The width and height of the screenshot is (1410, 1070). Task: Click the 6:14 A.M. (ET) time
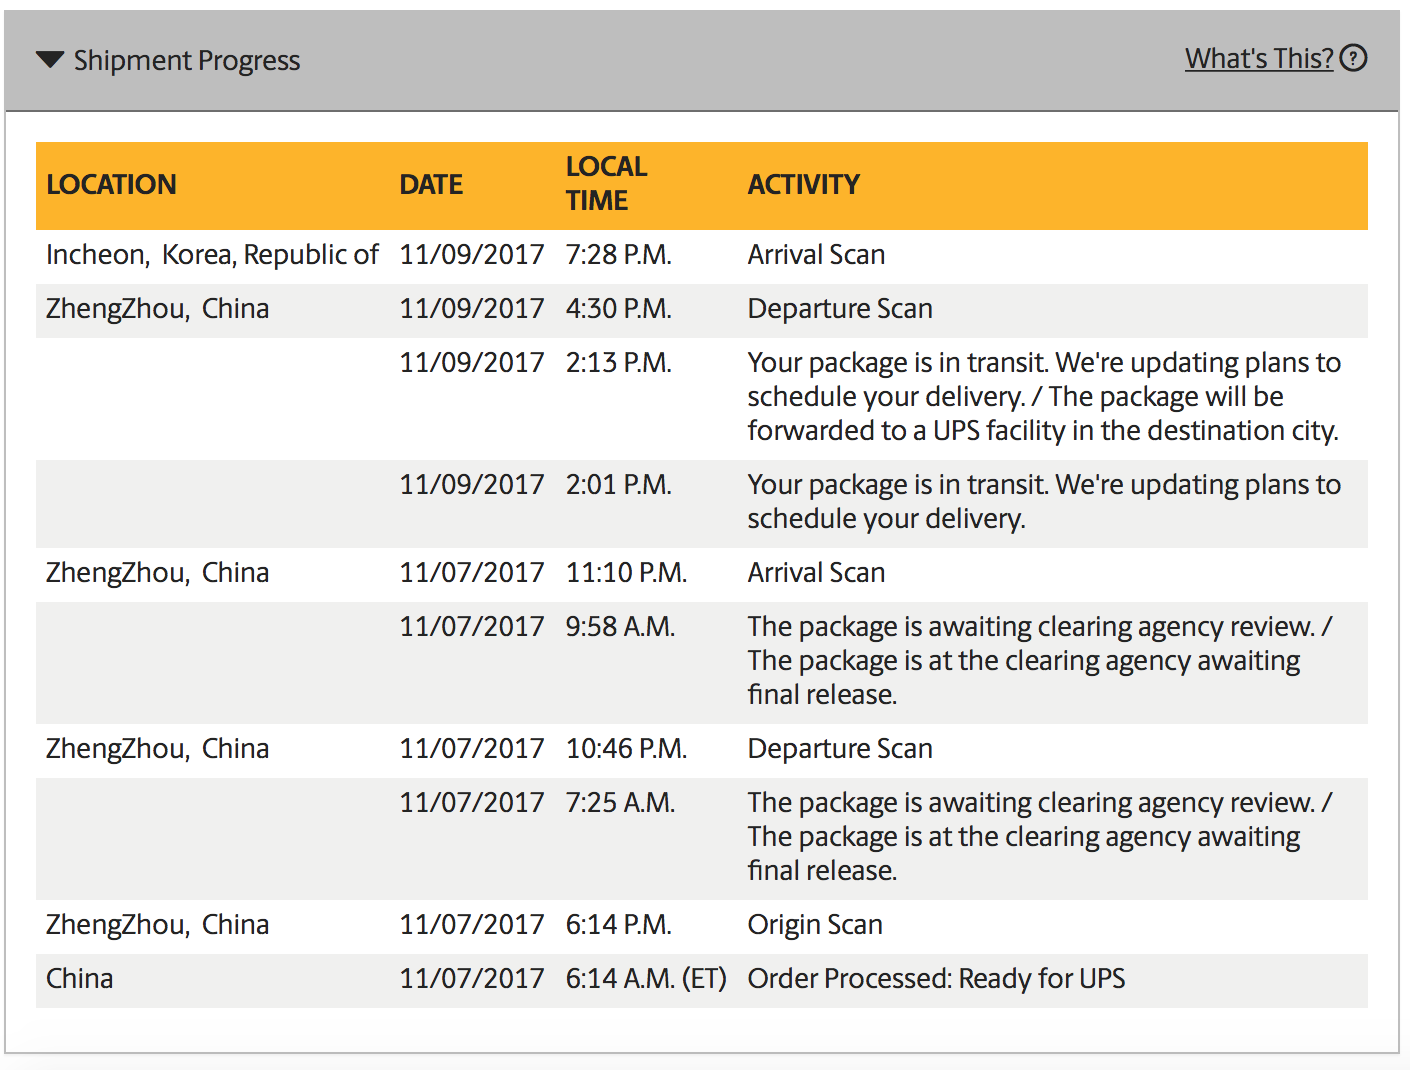646,979
